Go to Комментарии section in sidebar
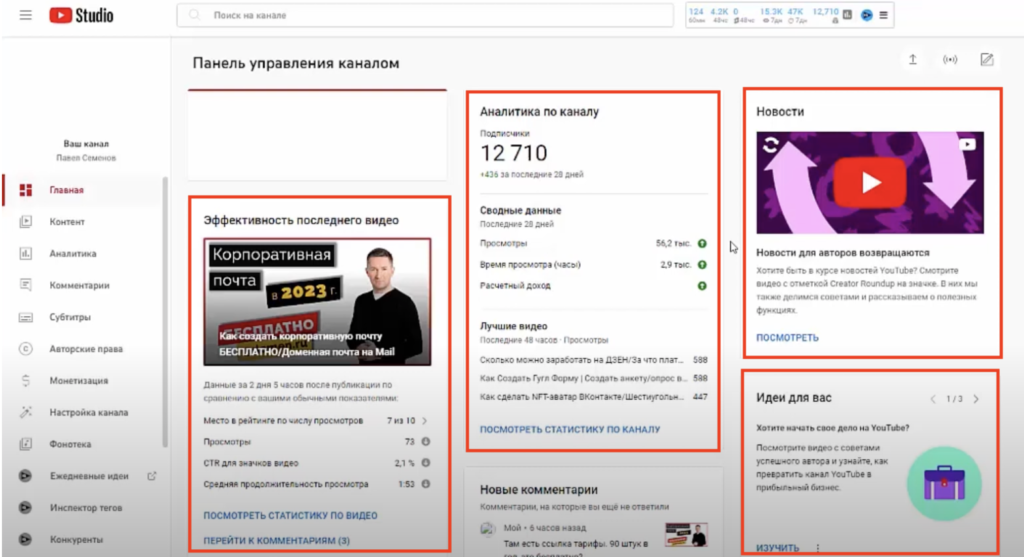Image resolution: width=1024 pixels, height=557 pixels. (79, 286)
